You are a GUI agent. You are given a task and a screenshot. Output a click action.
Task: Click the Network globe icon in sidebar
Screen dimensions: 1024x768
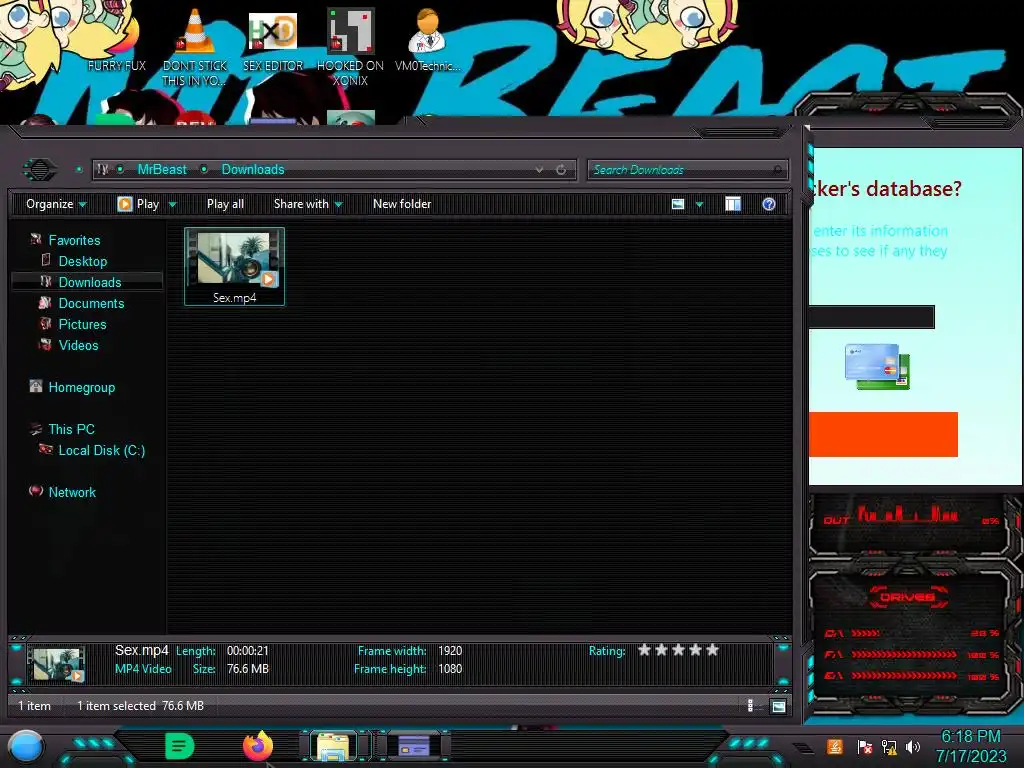click(x=36, y=490)
